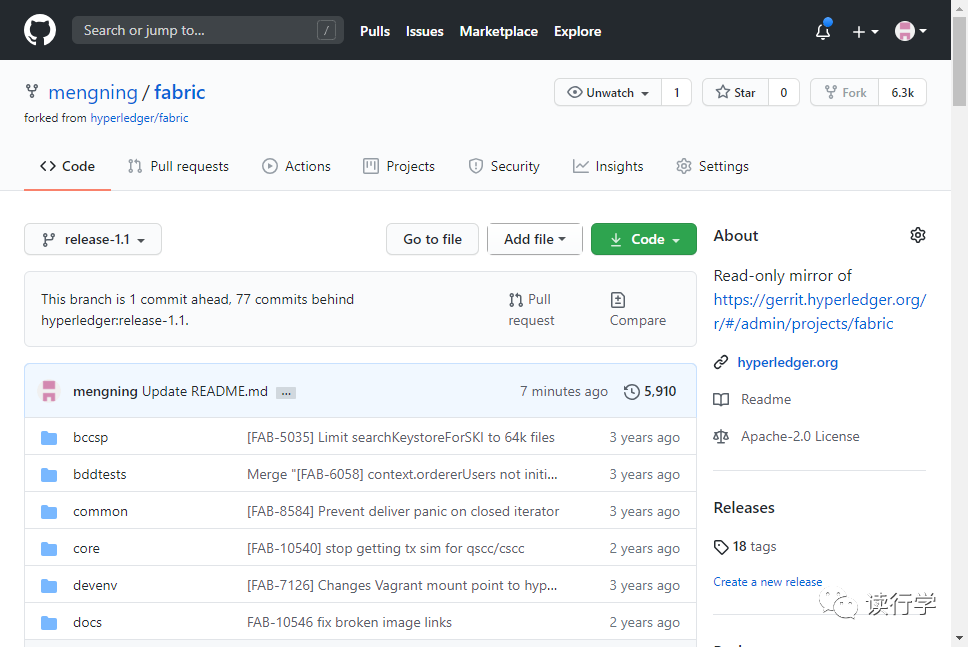Expand the release-1.1 branch selector
Screen dimensions: 968x647
coord(93,239)
